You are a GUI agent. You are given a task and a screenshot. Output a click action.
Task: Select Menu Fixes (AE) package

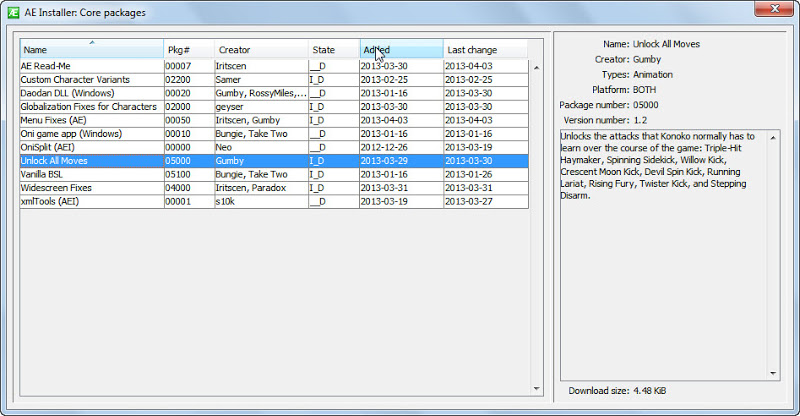tap(274, 120)
